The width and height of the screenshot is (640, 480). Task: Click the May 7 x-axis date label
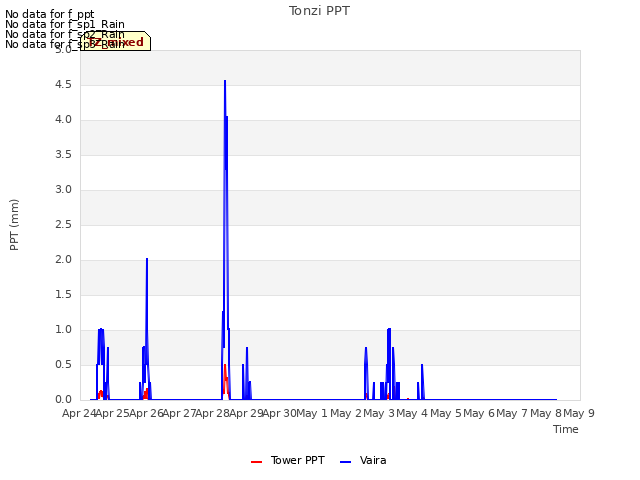[513, 413]
